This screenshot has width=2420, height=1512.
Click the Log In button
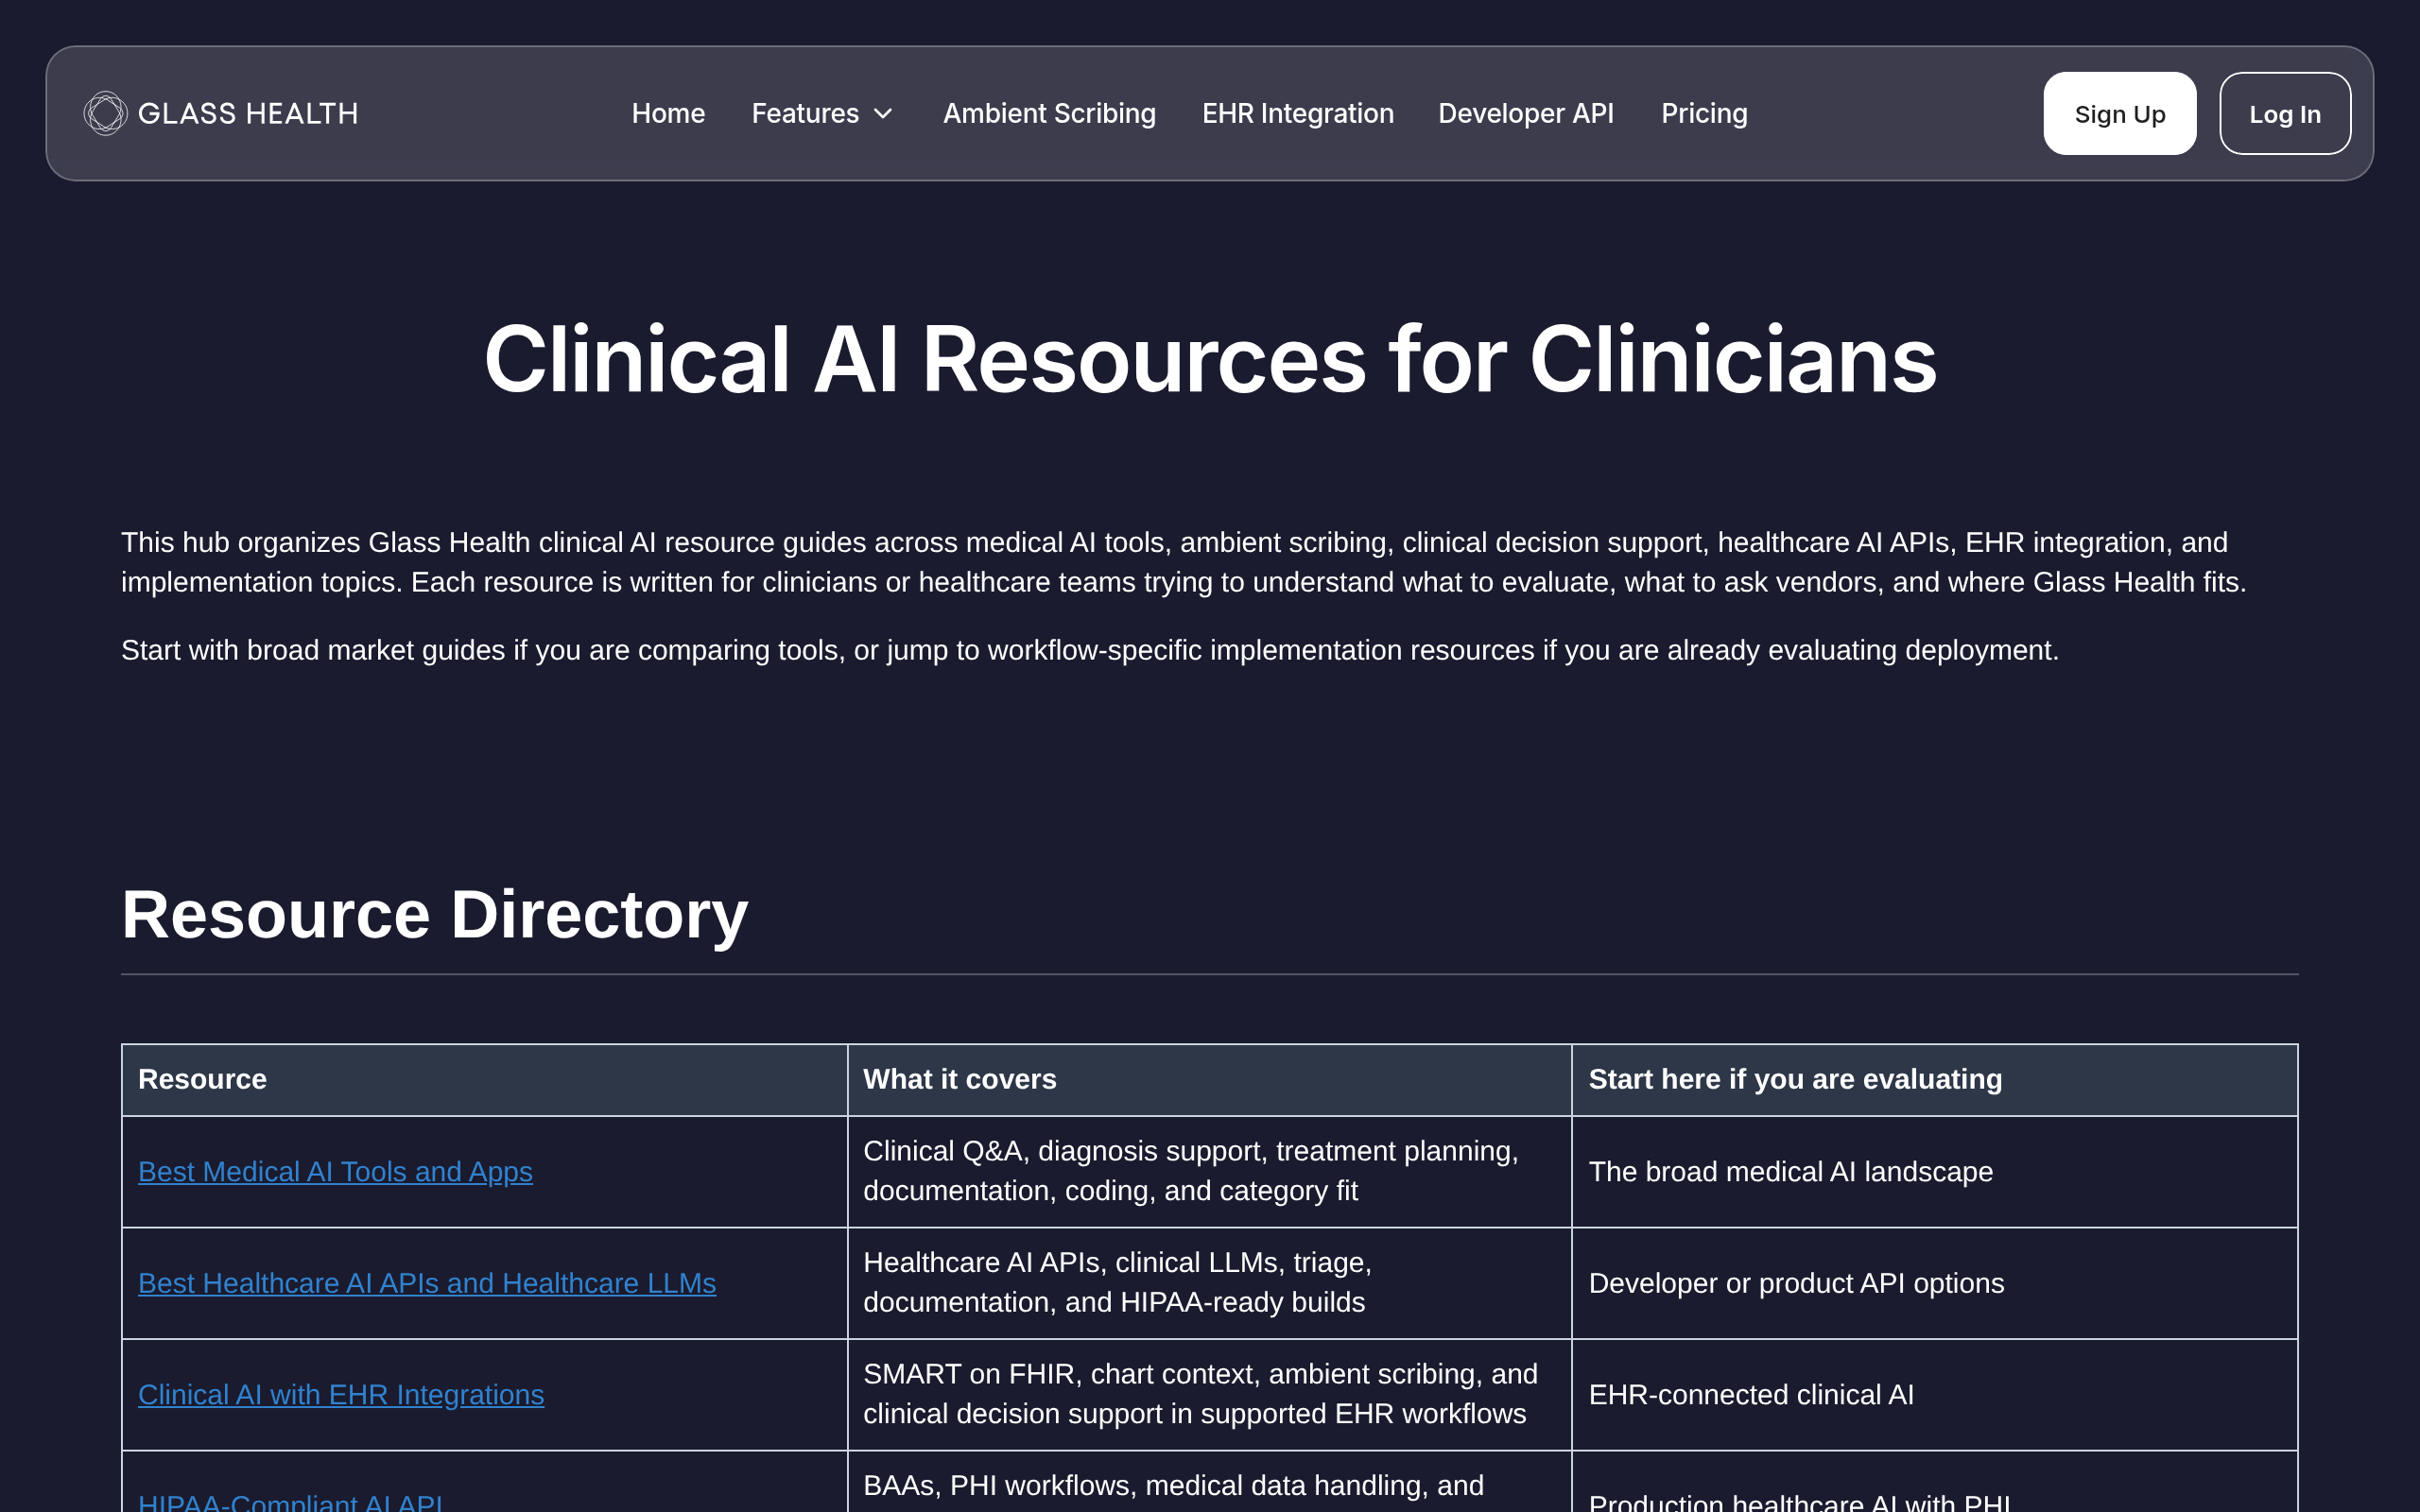point(2284,113)
